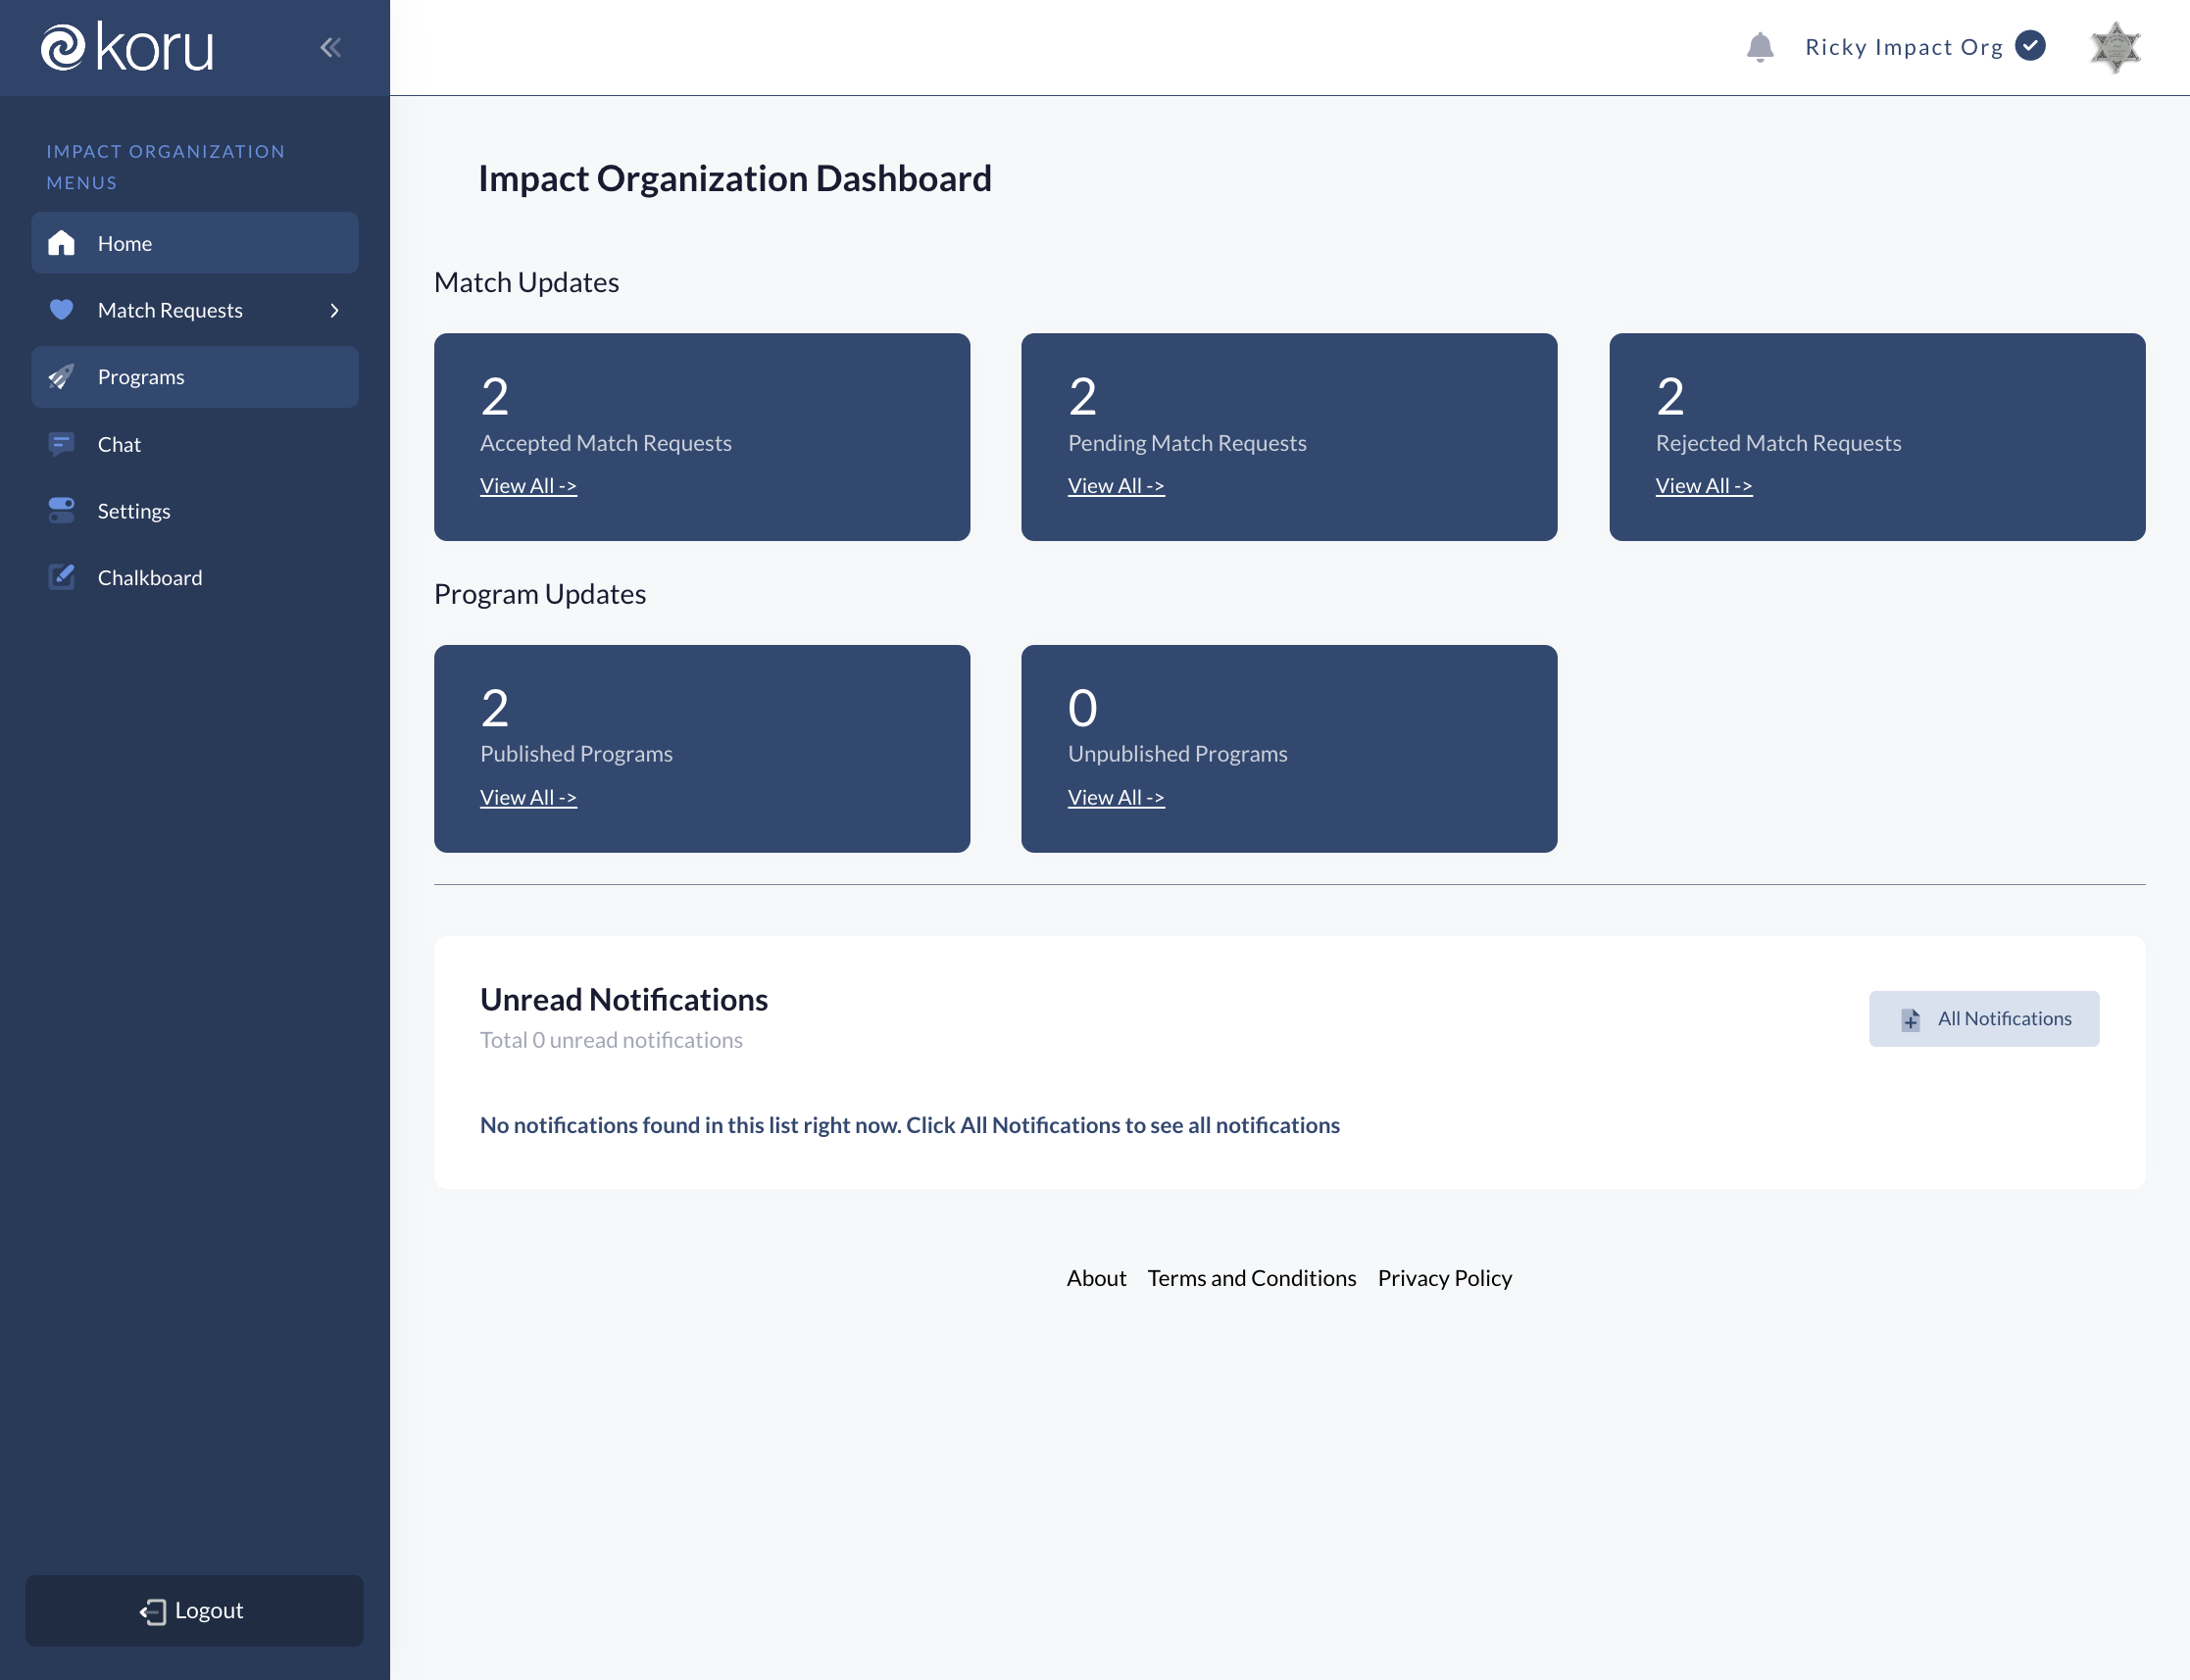Click the Chalkboard pencil icon
The image size is (2190, 1680).
pos(62,577)
